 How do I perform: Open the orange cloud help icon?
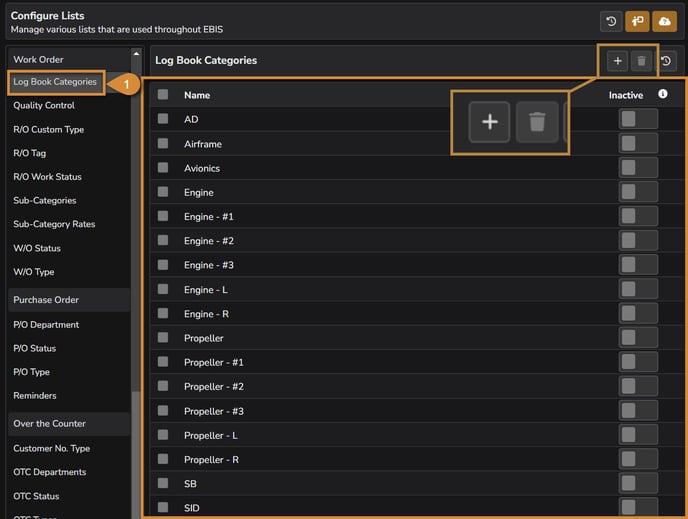(664, 21)
